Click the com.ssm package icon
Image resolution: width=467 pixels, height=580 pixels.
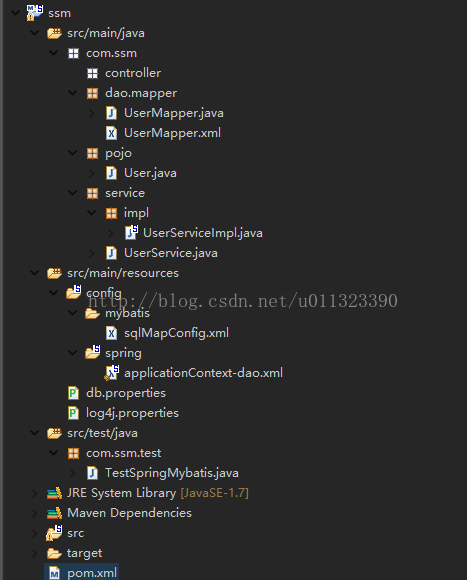73,53
